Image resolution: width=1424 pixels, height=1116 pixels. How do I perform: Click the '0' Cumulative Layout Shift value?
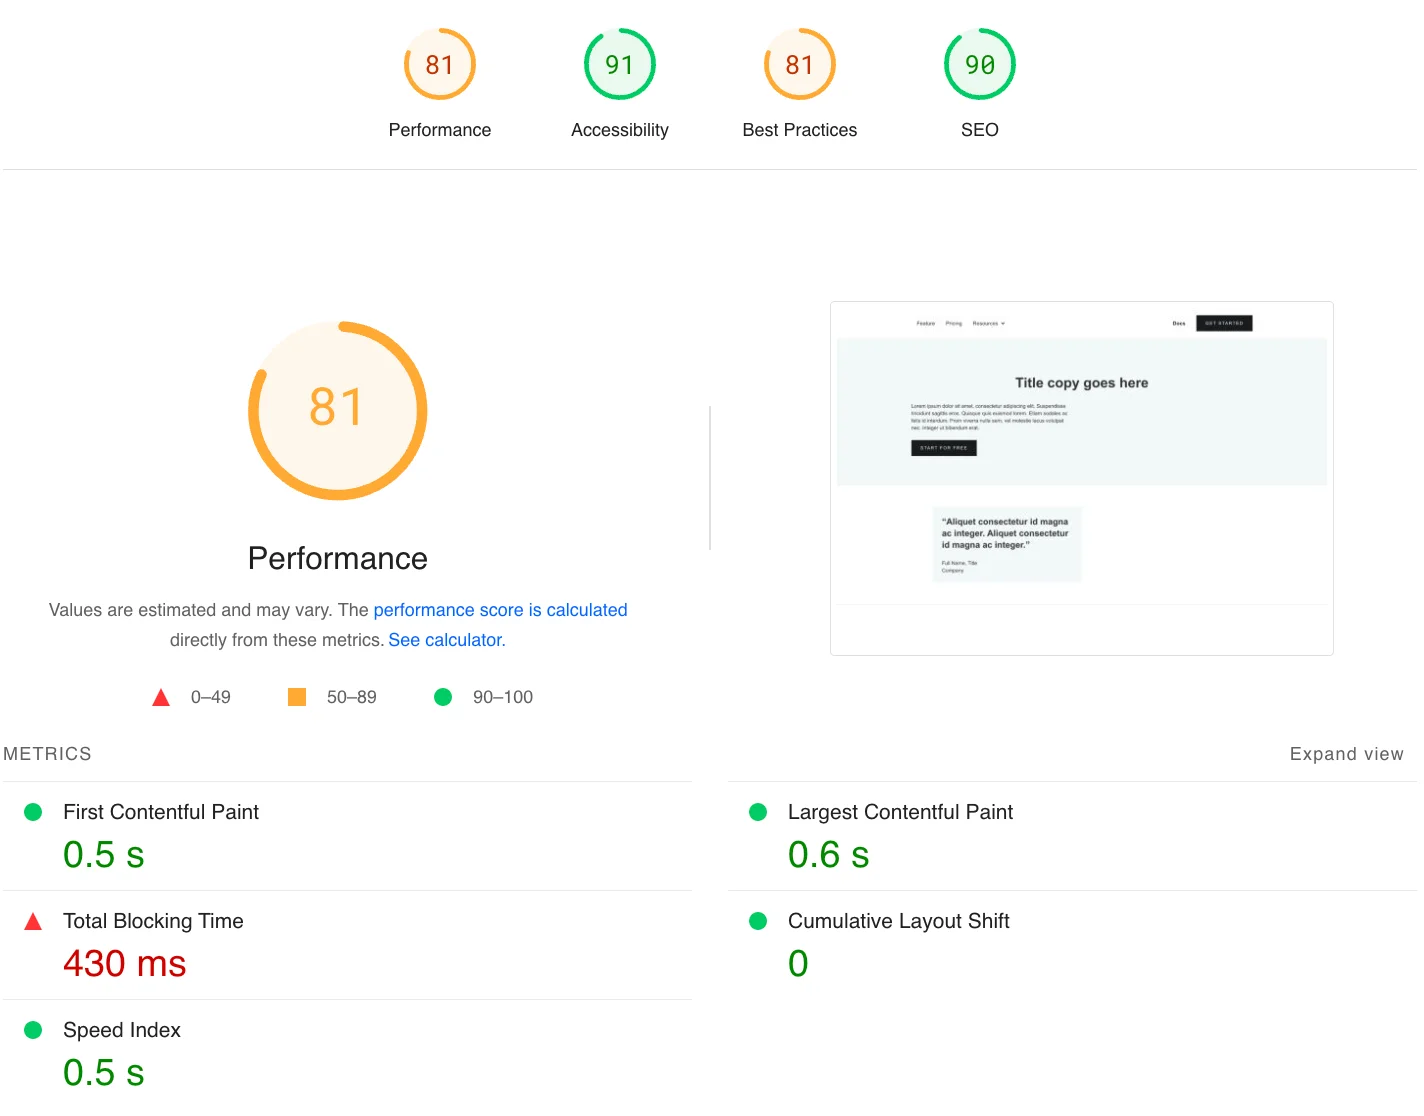tap(798, 964)
